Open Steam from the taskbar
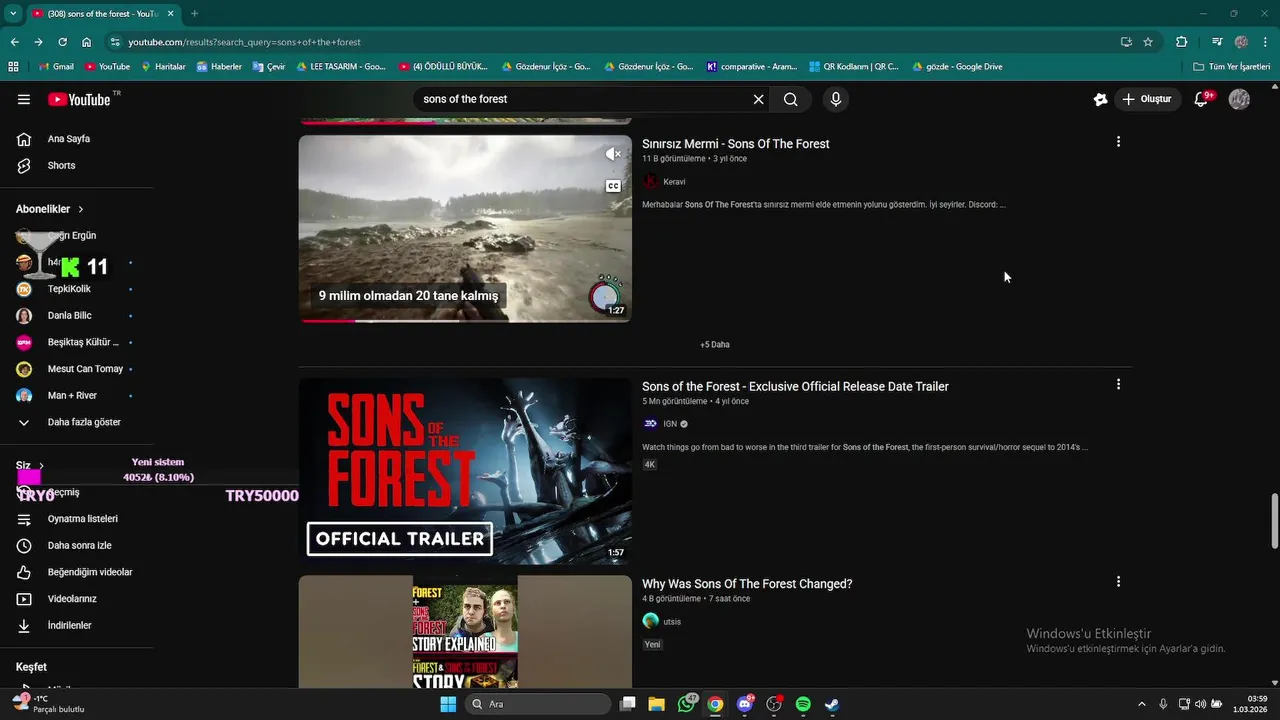Viewport: 1280px width, 720px height. (x=832, y=704)
